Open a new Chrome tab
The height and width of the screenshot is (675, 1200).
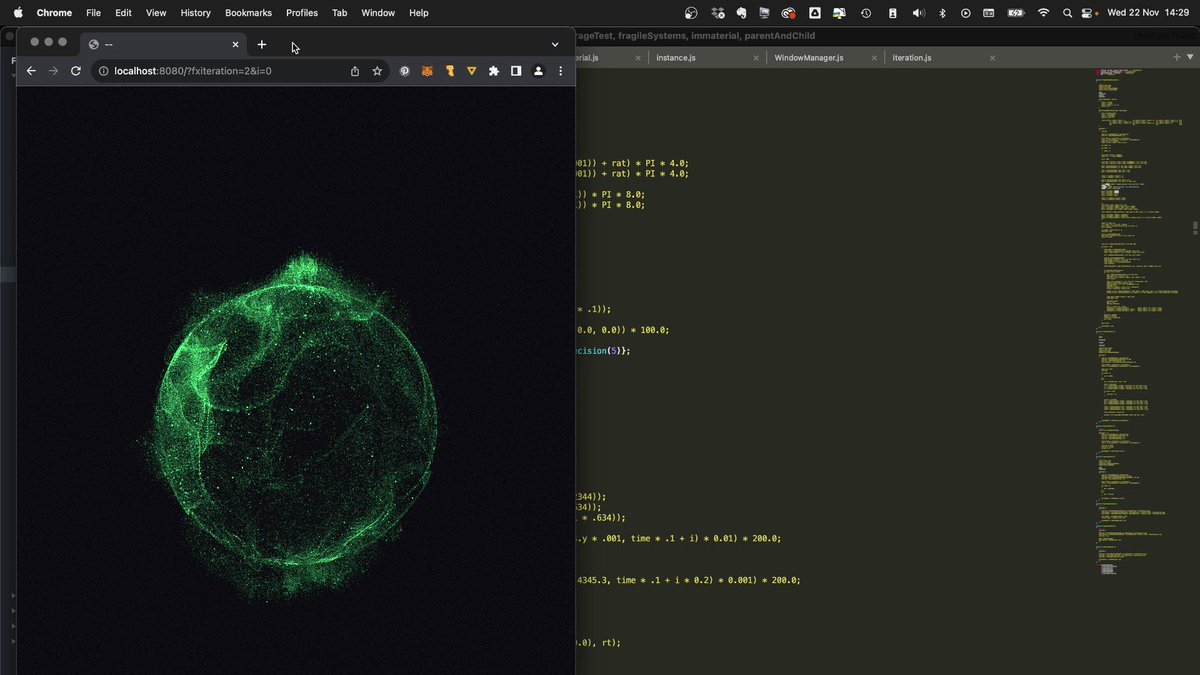[x=262, y=44]
